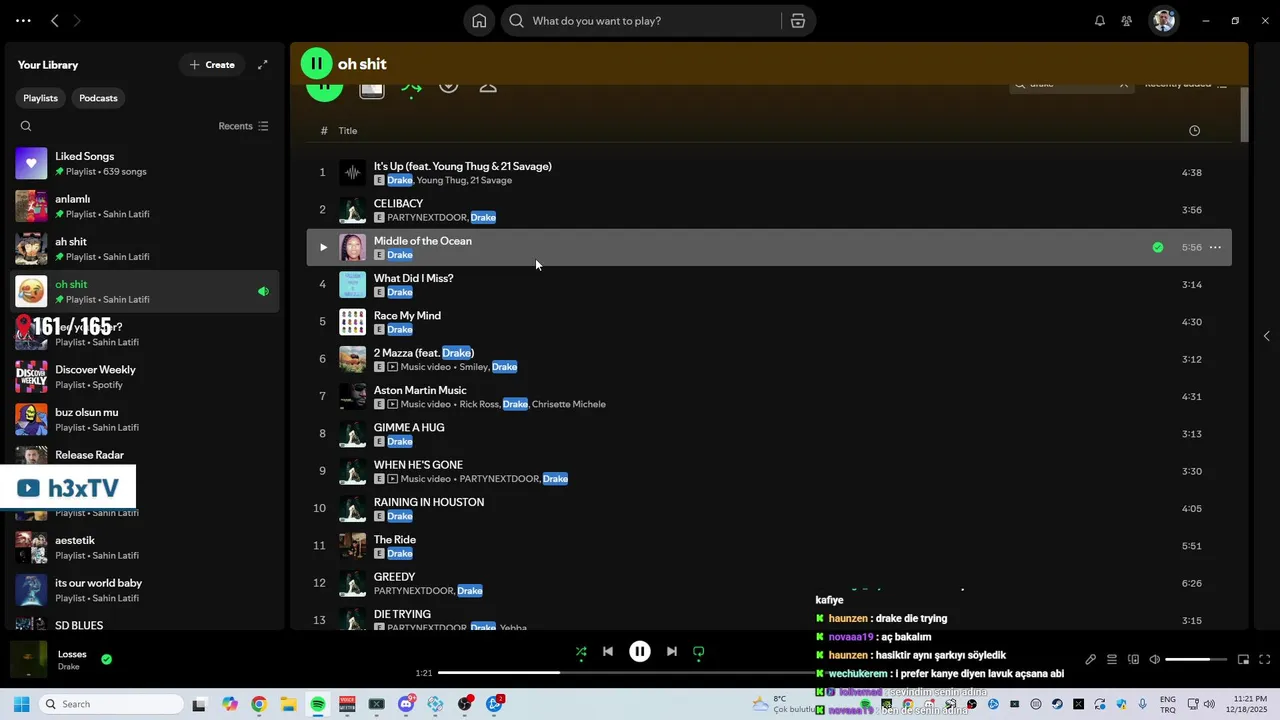Open the Liked Songs playlist
Screen dimensions: 1280x720
[x=145, y=163]
